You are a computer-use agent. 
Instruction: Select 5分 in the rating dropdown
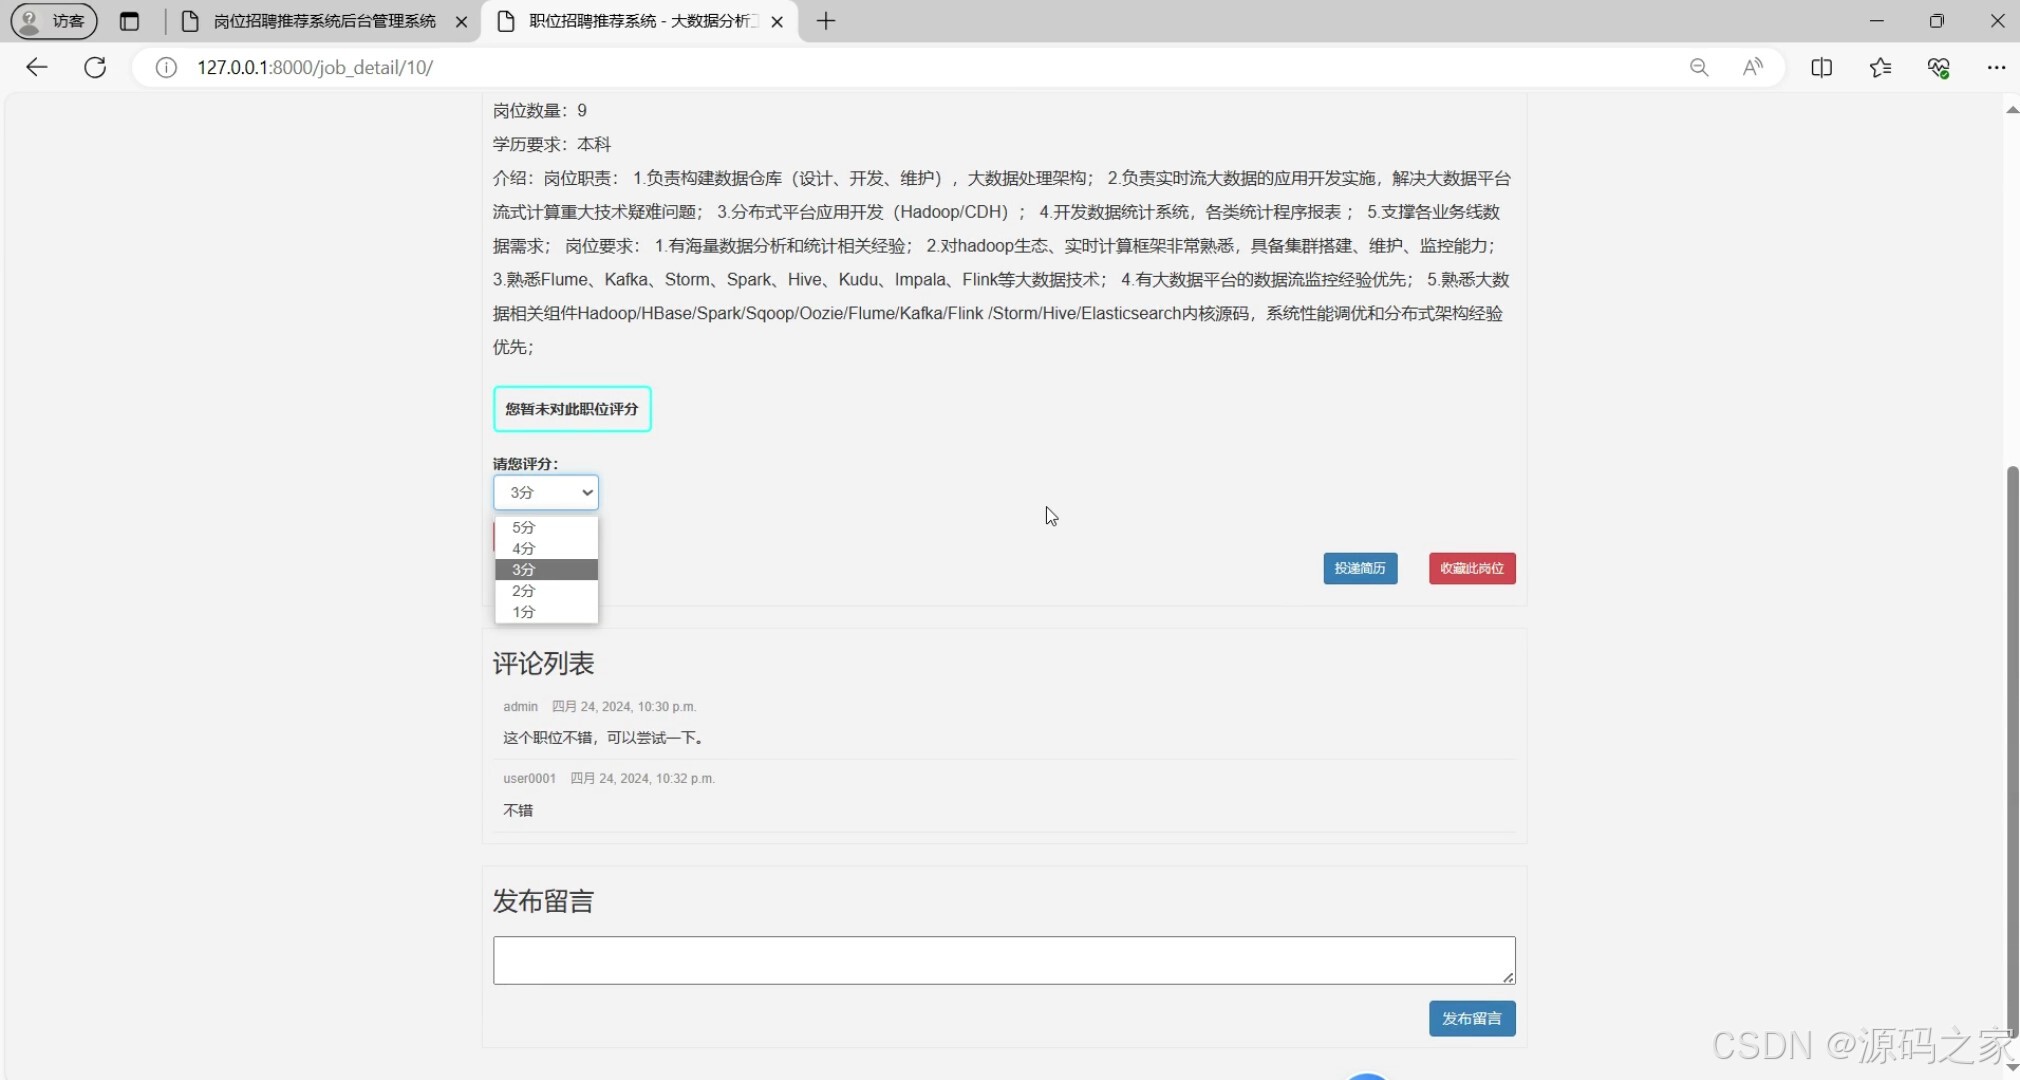point(523,527)
